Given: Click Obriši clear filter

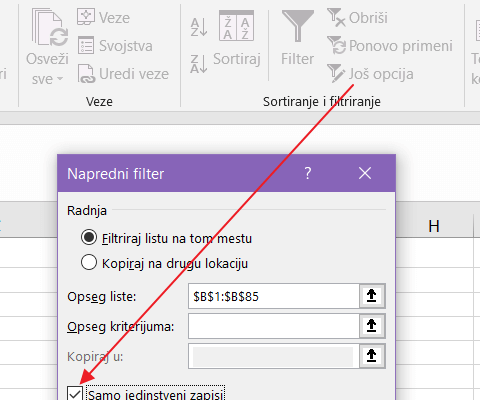Looking at the screenshot, I should (x=357, y=17).
